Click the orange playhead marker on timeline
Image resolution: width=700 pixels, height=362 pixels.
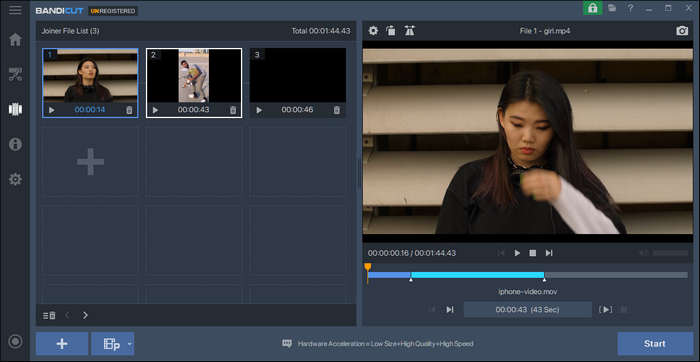[x=367, y=267]
